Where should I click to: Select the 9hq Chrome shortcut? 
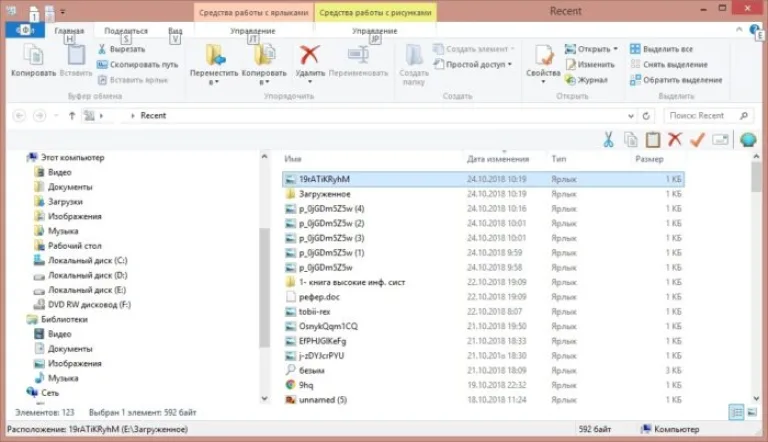point(483,385)
